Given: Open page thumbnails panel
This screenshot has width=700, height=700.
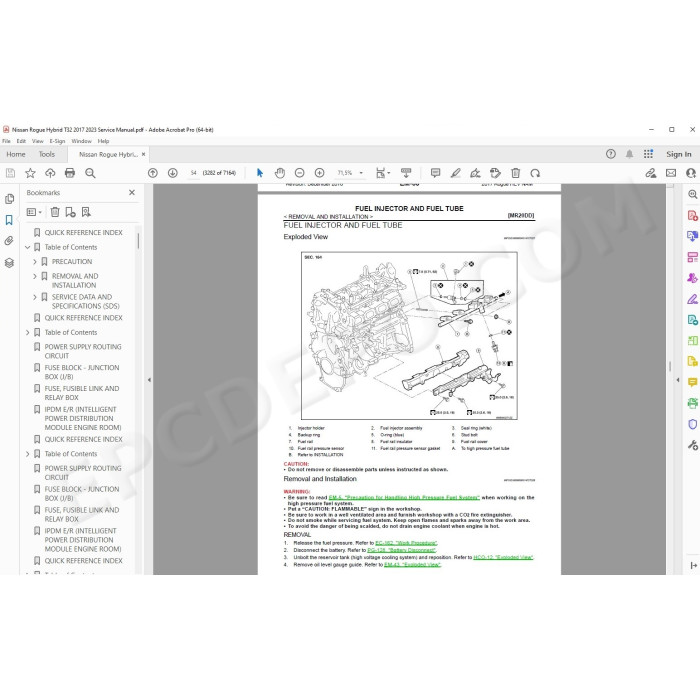Looking at the screenshot, I should coord(9,199).
